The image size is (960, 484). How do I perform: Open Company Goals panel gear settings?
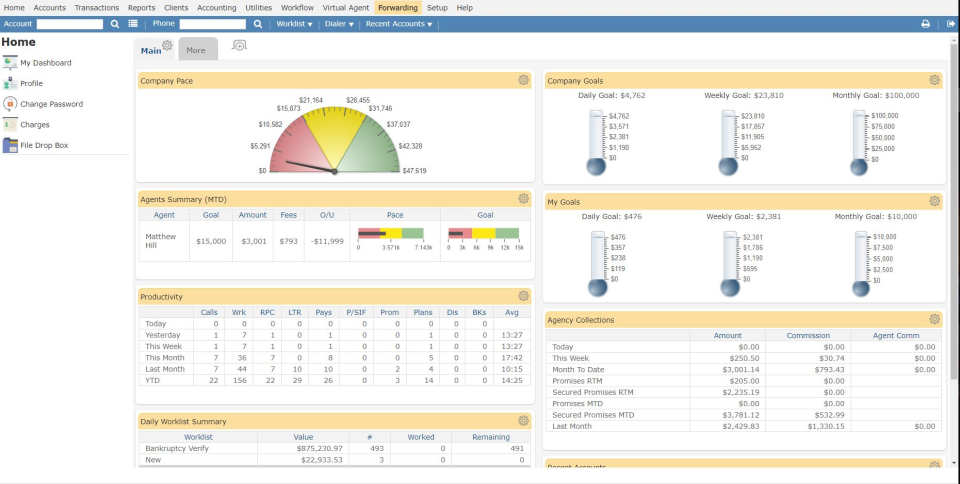(934, 80)
